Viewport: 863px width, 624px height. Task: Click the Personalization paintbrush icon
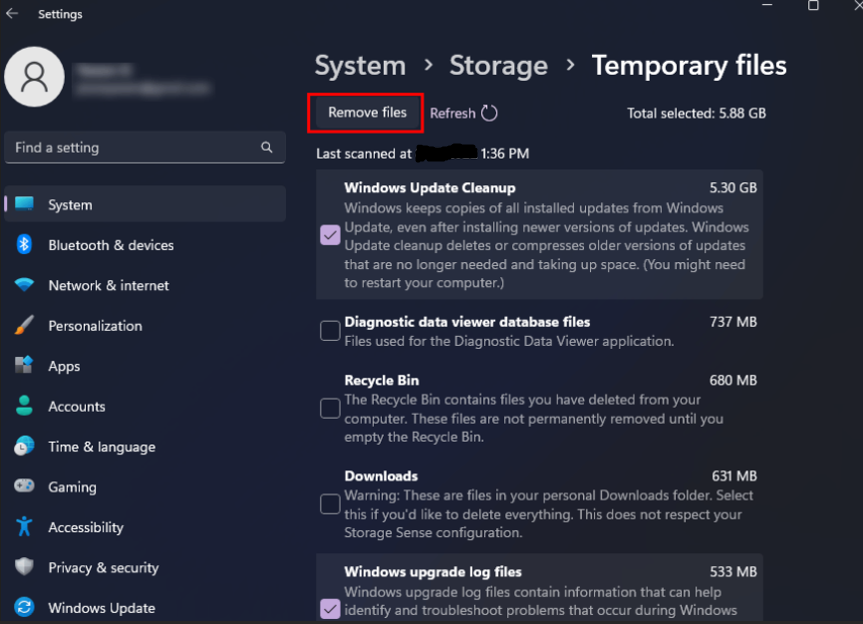point(24,325)
